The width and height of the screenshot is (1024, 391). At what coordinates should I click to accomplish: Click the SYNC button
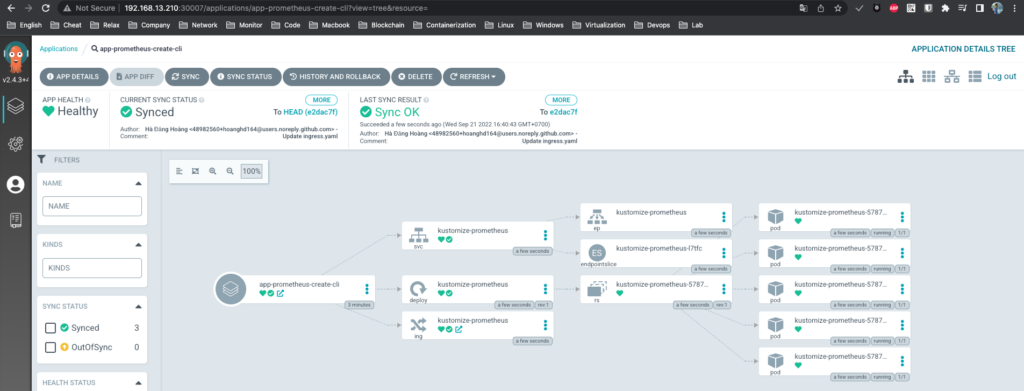(x=186, y=76)
